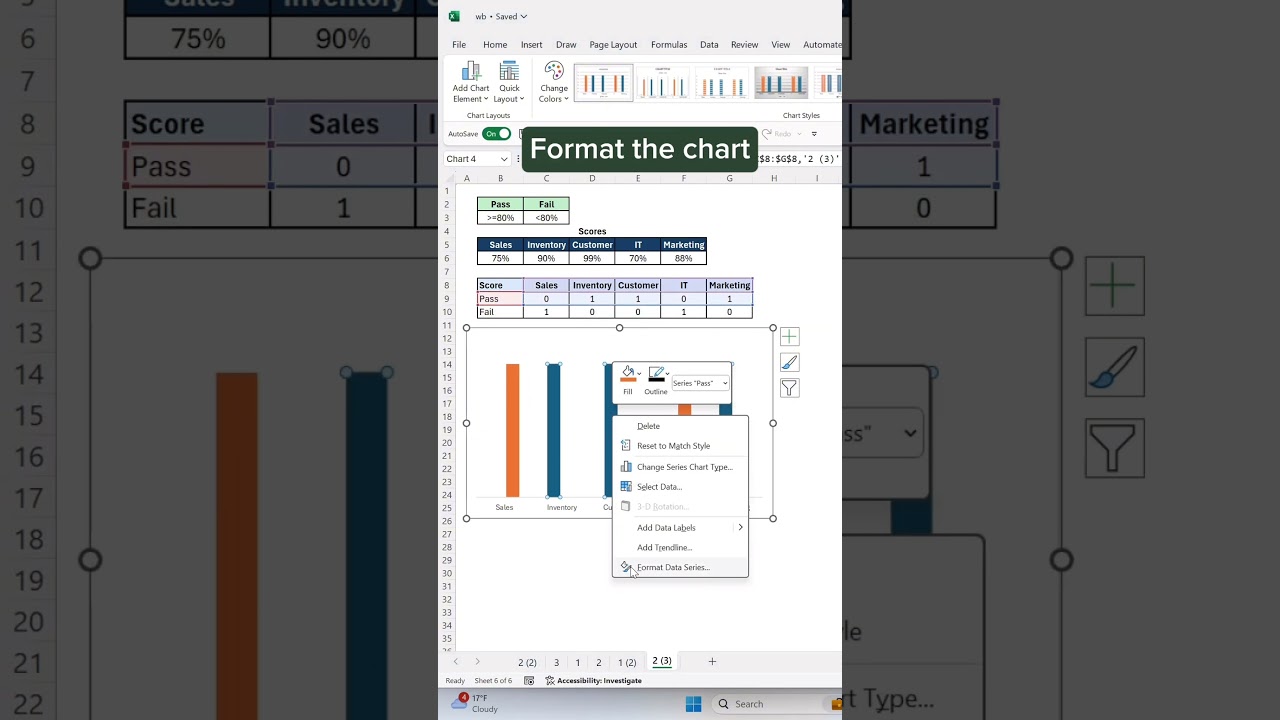This screenshot has height=720, width=1280.
Task: Select the cell showing >=80%
Action: (x=500, y=217)
